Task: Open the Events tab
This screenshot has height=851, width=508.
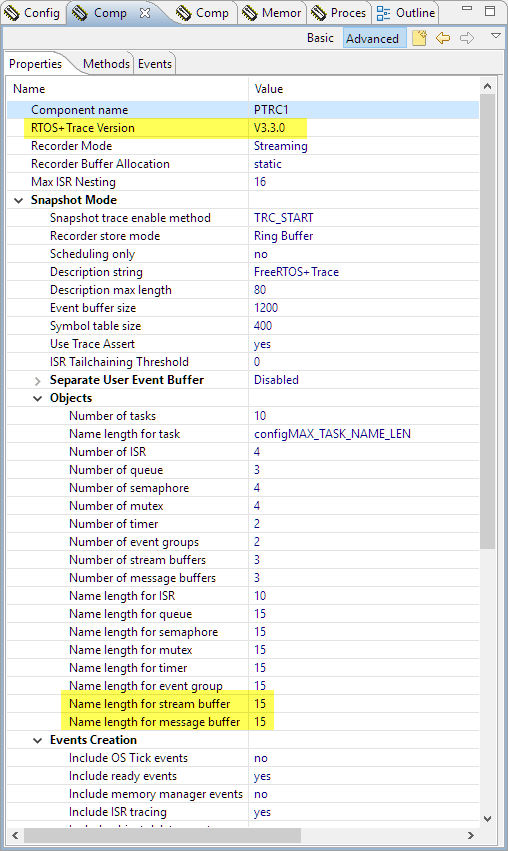Action: pos(155,64)
